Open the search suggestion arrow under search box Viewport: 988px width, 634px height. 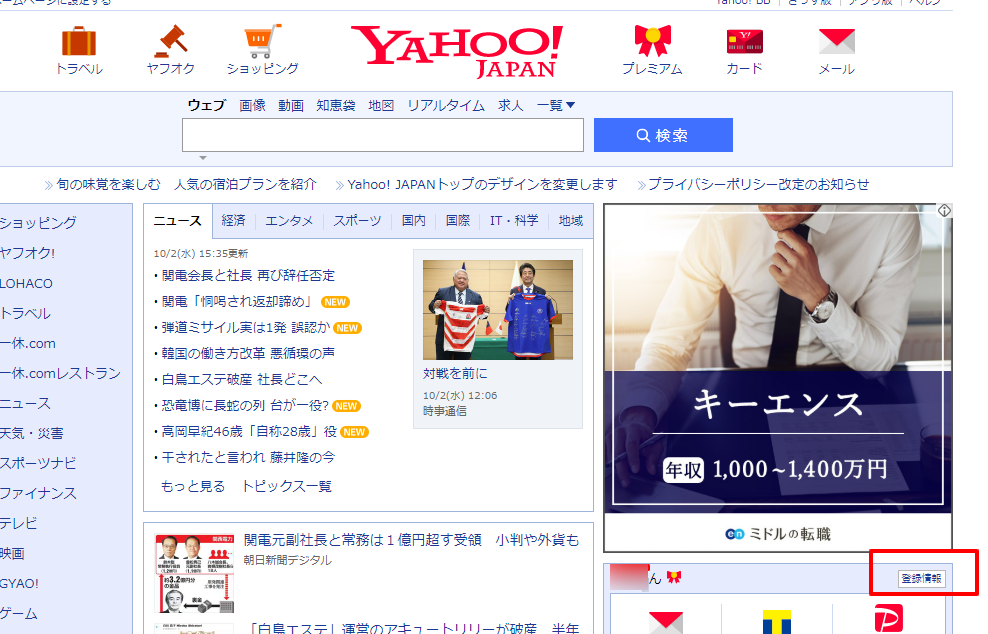pos(203,158)
